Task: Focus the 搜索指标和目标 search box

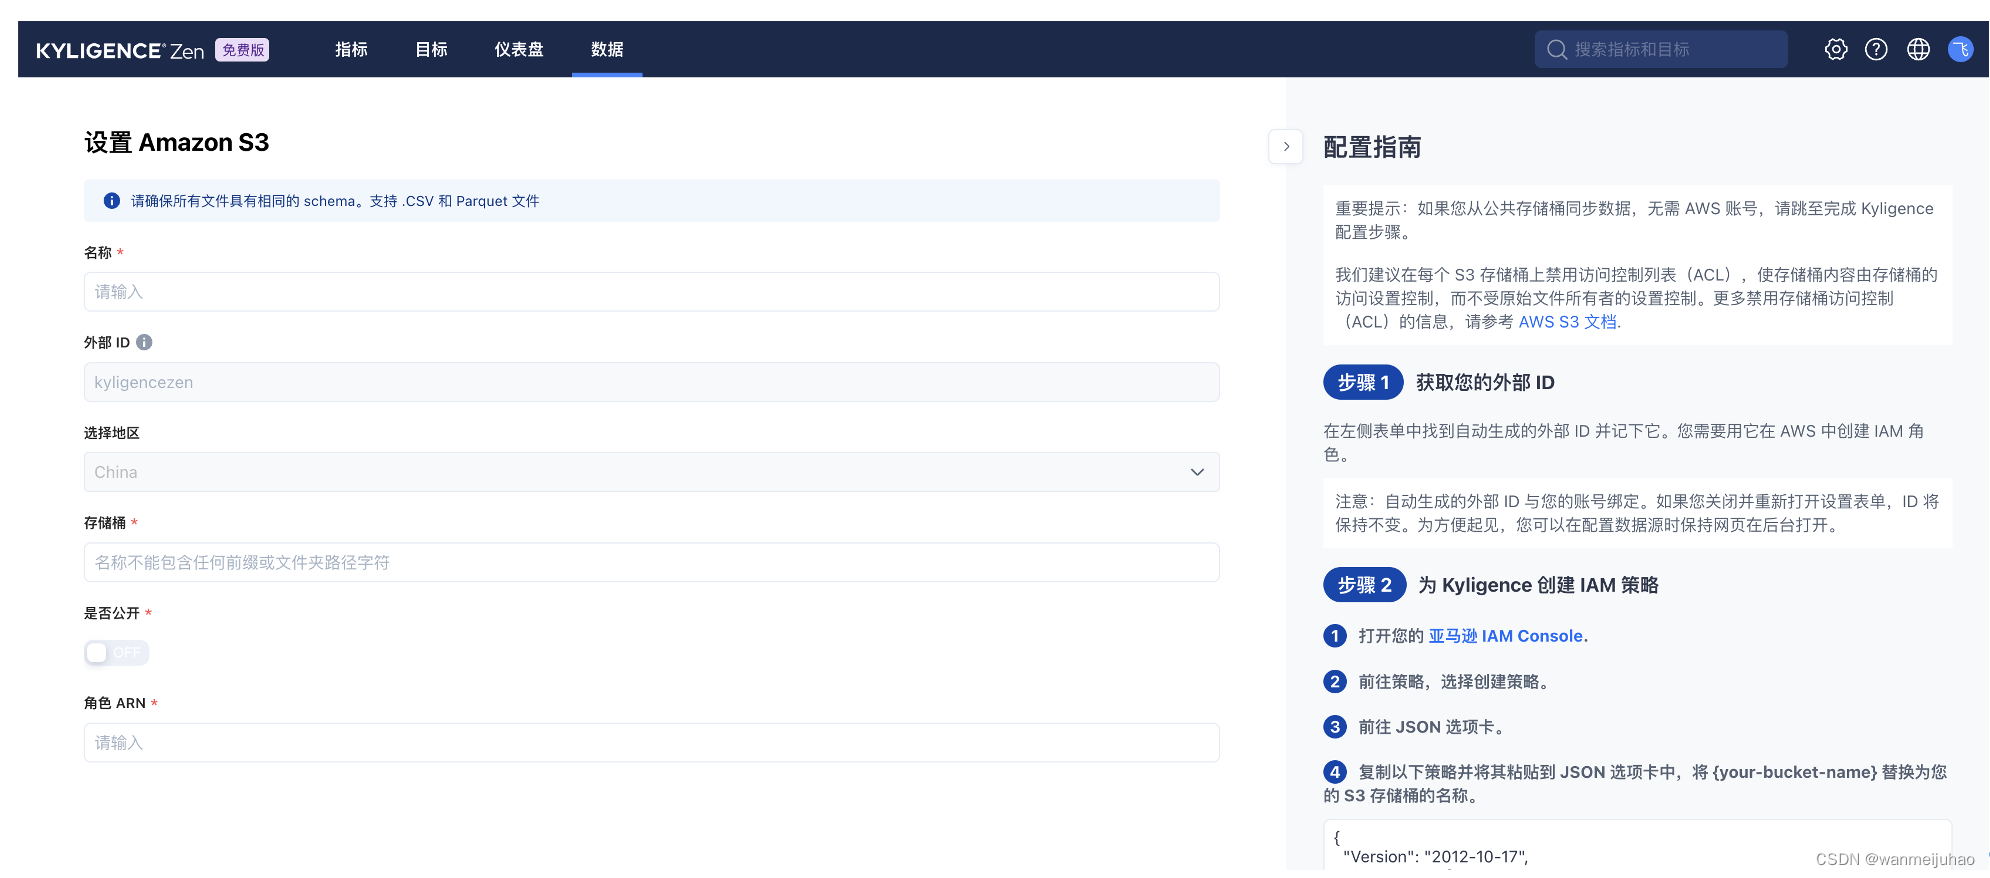Action: 1661,49
